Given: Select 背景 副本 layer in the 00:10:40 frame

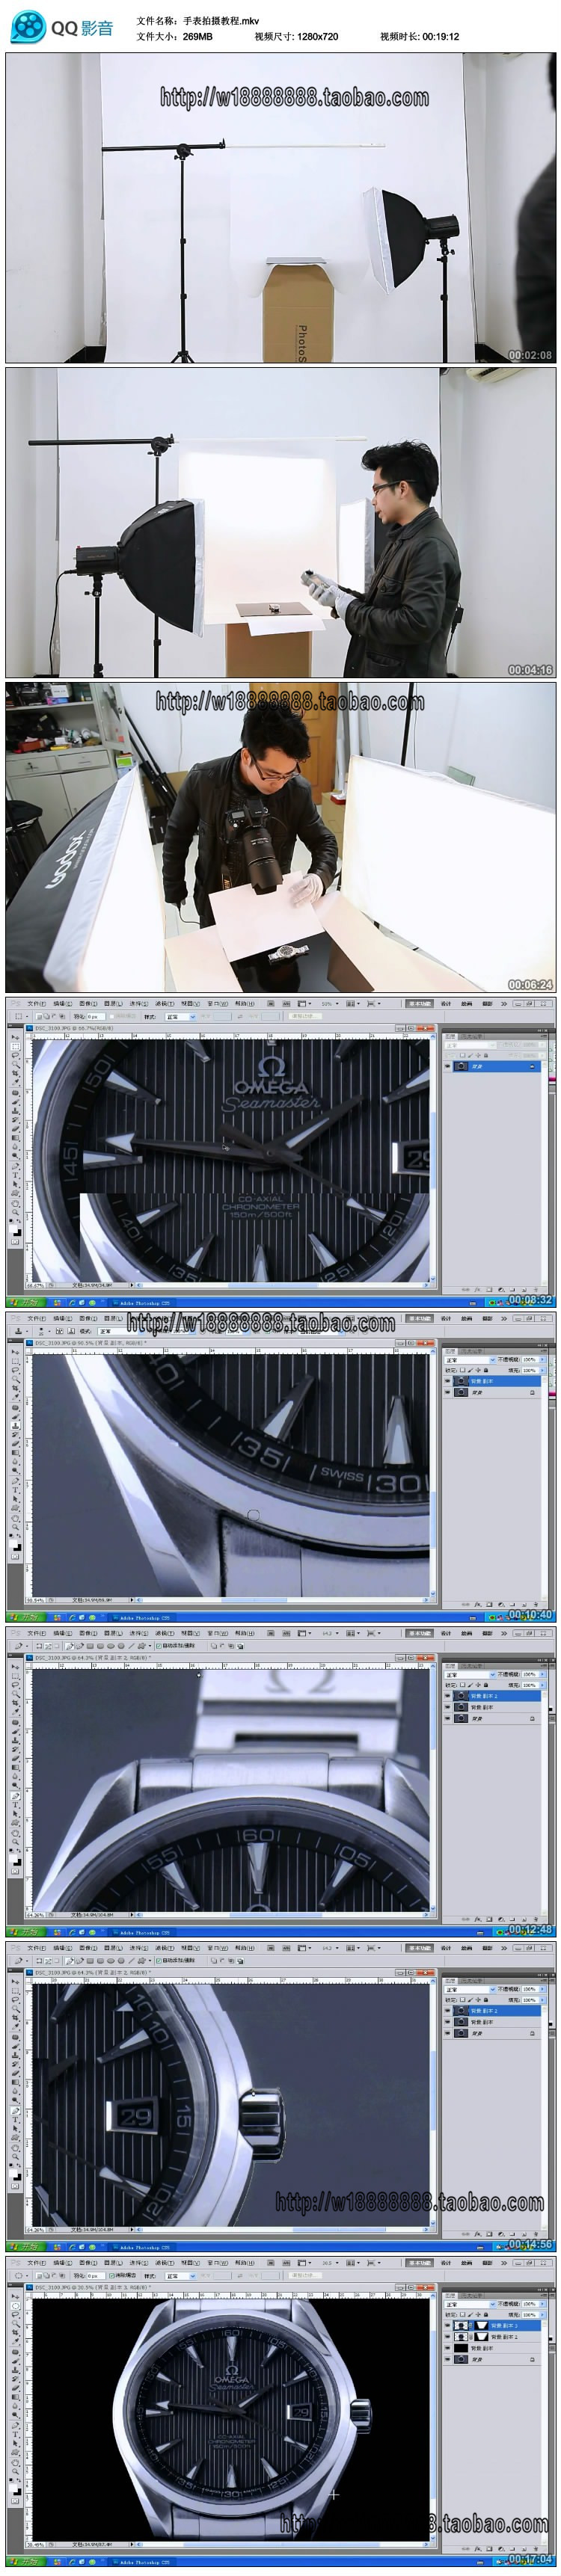Looking at the screenshot, I should (x=494, y=1381).
